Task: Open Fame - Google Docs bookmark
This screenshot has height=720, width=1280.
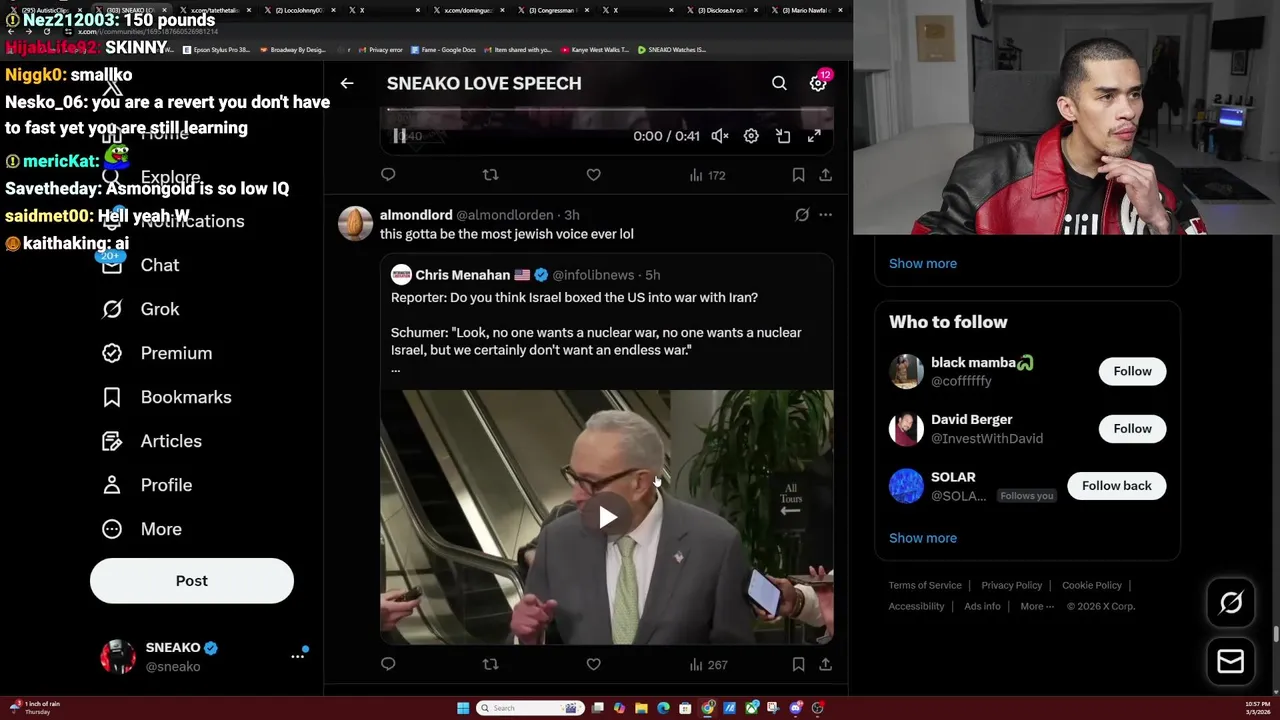Action: 443,49
